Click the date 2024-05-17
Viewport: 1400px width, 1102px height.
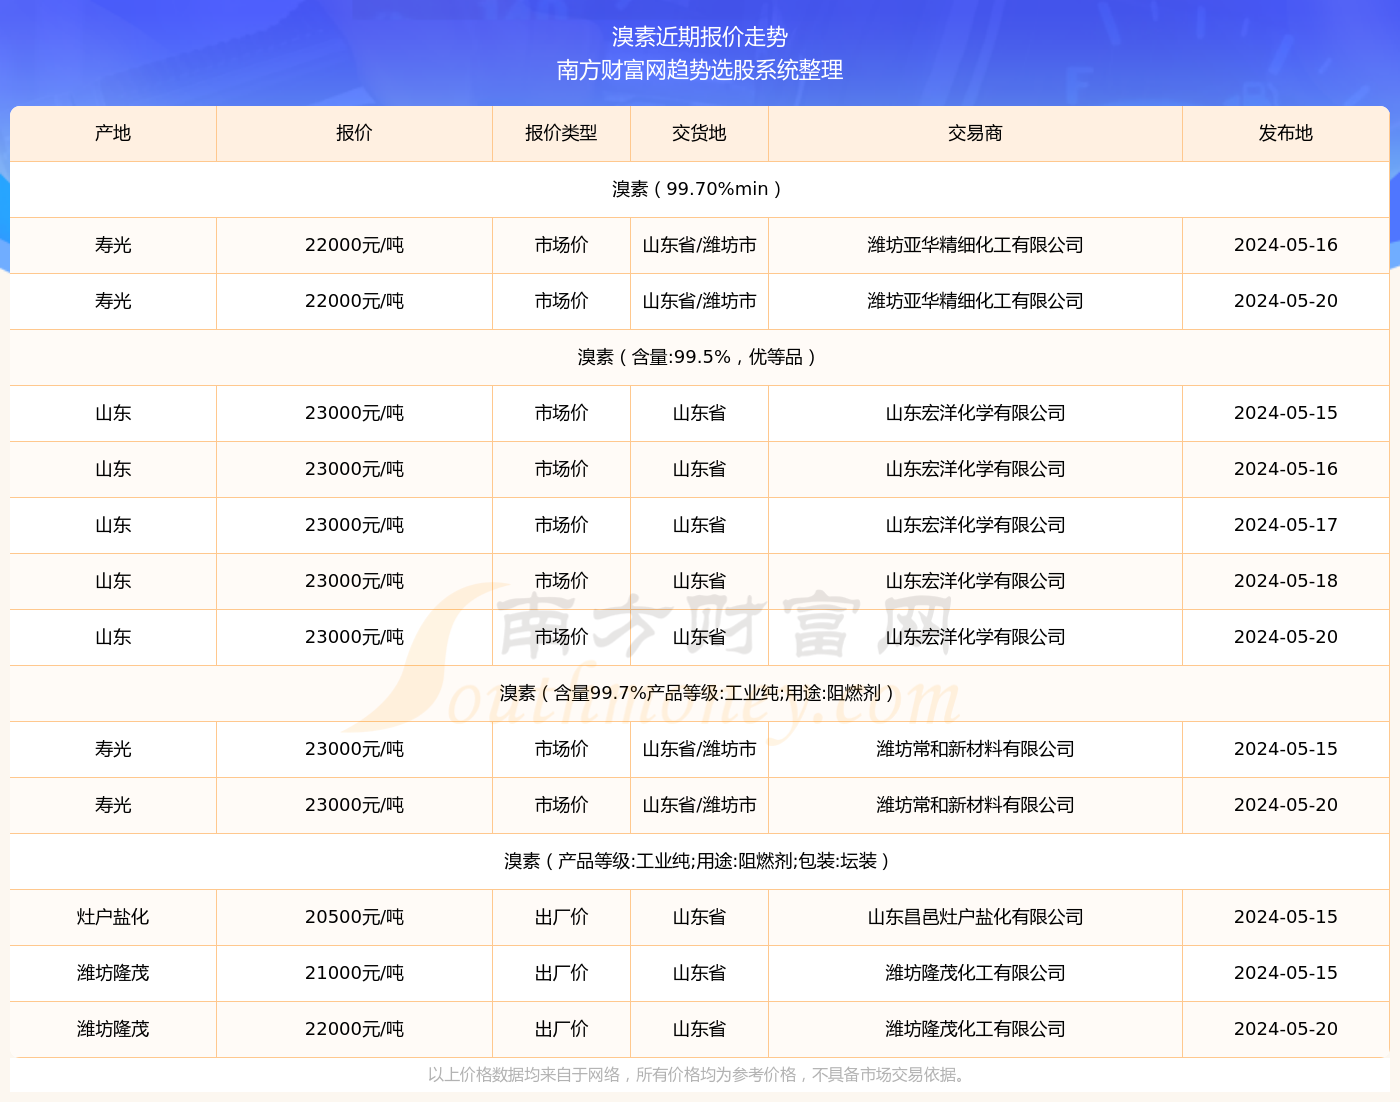(1286, 525)
